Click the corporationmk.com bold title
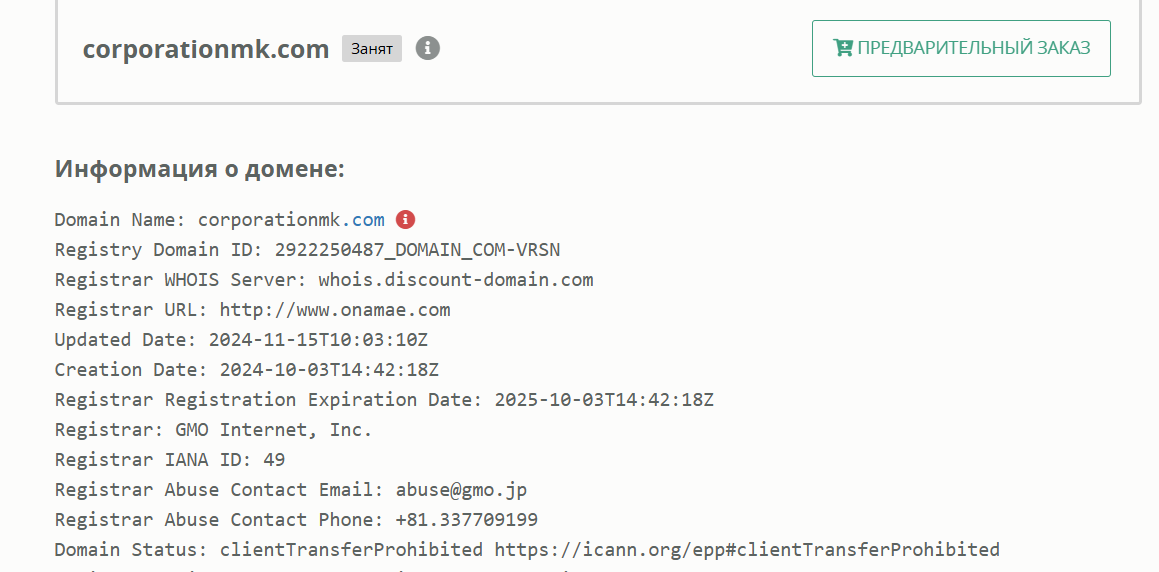This screenshot has width=1159, height=572. tap(206, 49)
